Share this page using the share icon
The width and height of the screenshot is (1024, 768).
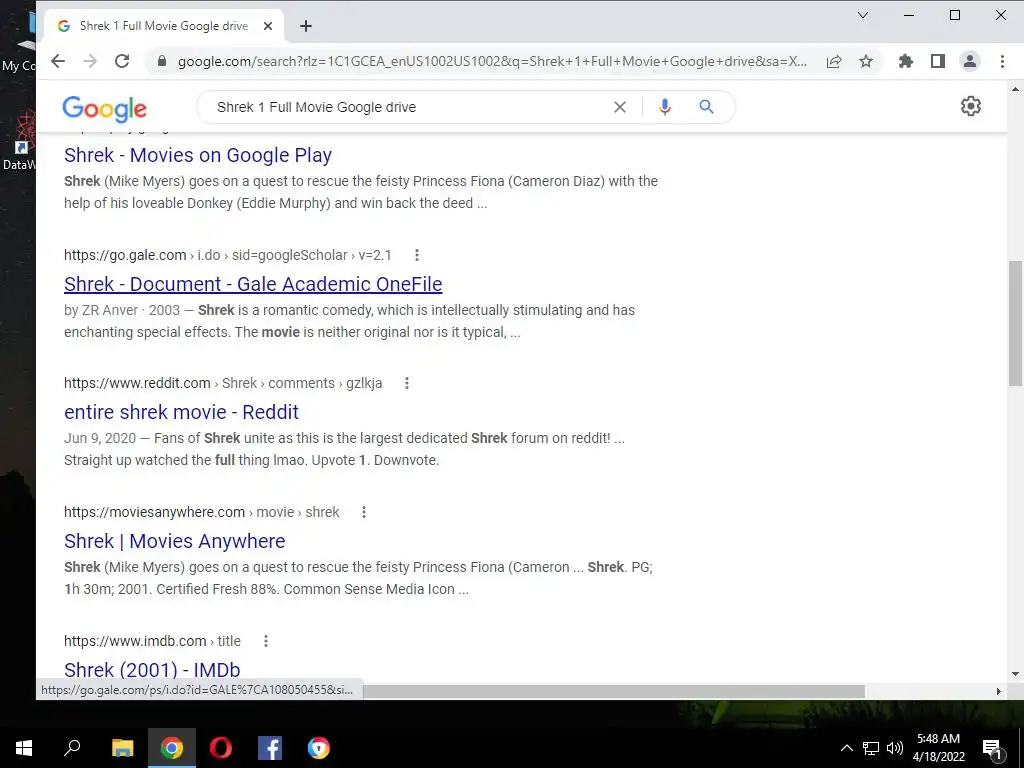click(834, 61)
